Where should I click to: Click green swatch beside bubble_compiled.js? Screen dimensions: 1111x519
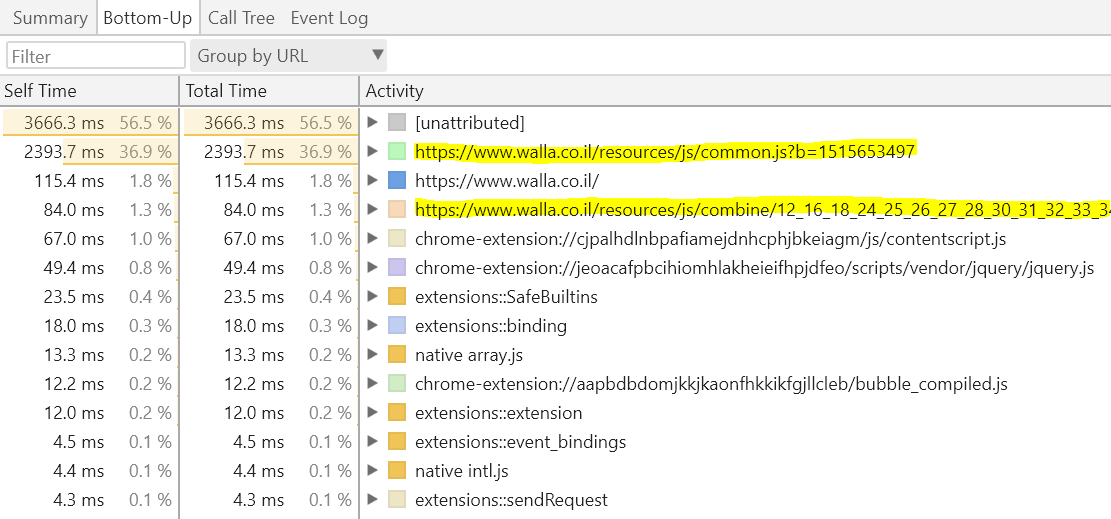click(397, 384)
